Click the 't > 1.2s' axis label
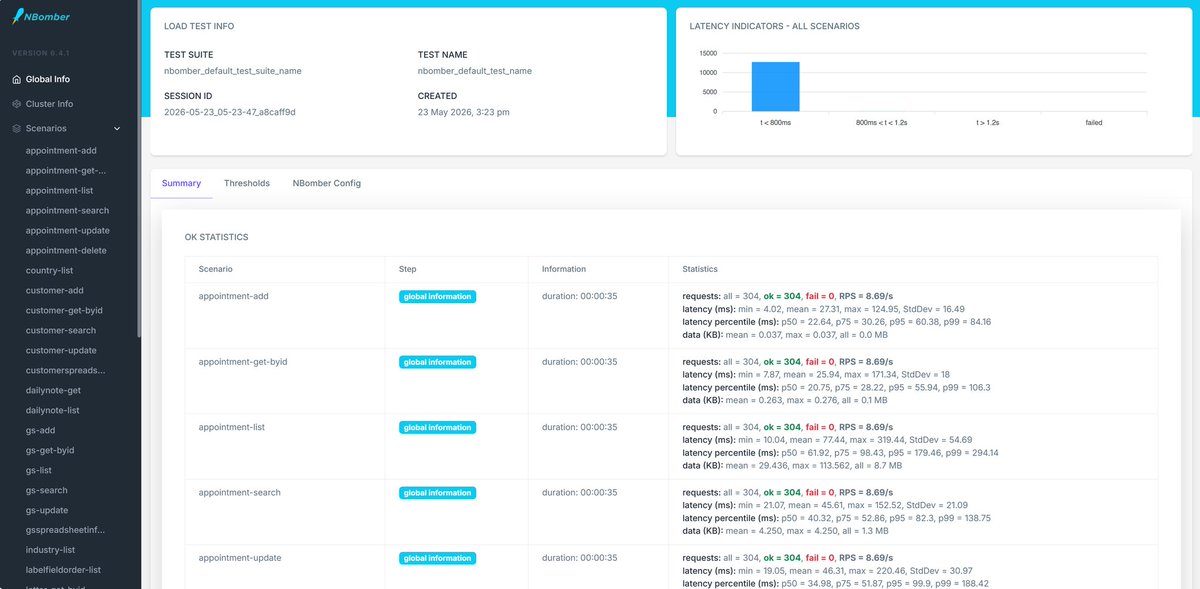The image size is (1200, 589). [988, 122]
